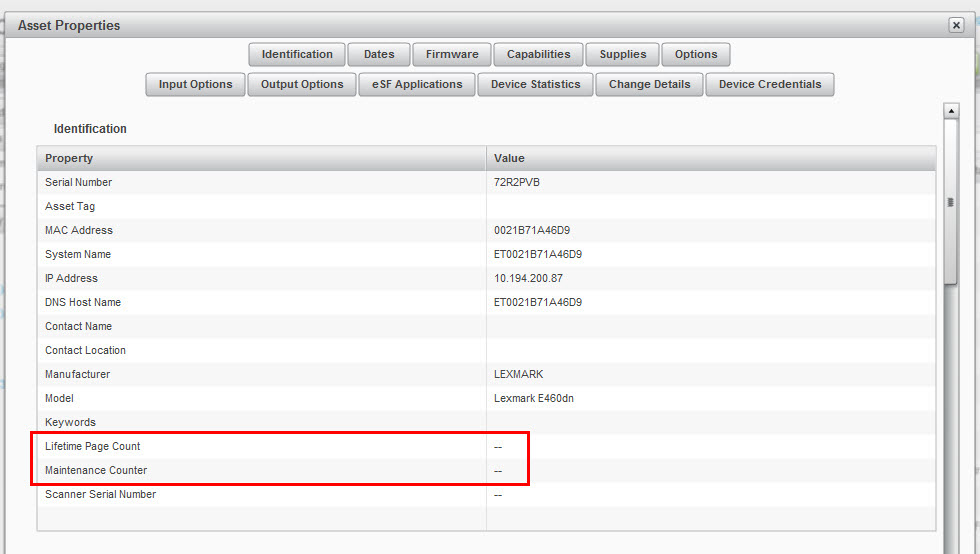Screen dimensions: 980x554
Task: Go to the Supplies section
Action: (623, 54)
